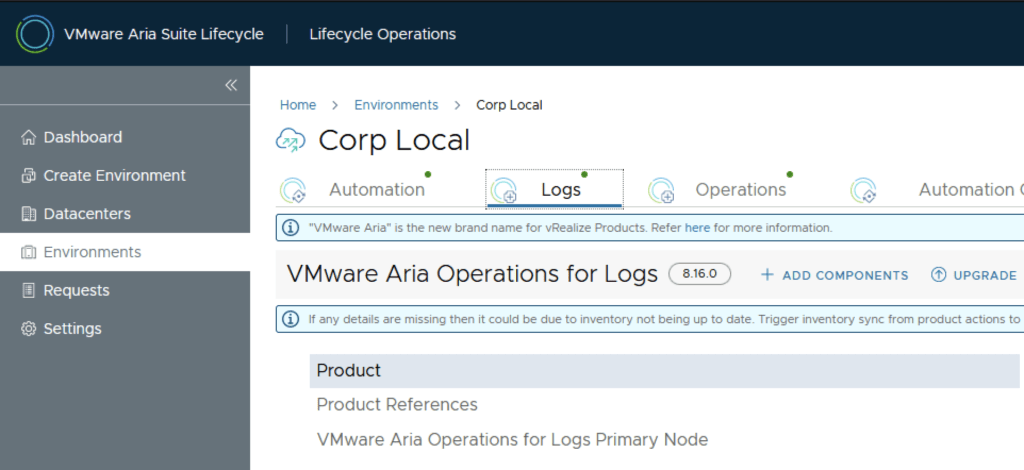Click the Dashboard home icon
This screenshot has height=470, width=1024.
click(28, 138)
